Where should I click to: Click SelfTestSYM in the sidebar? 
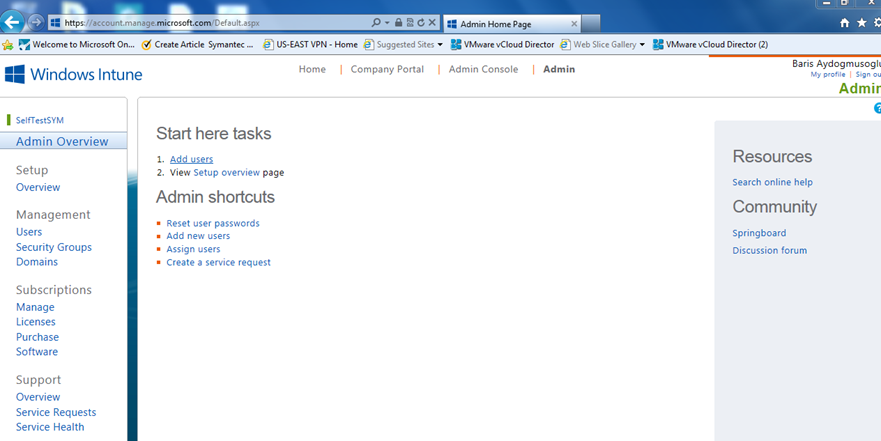(x=39, y=120)
